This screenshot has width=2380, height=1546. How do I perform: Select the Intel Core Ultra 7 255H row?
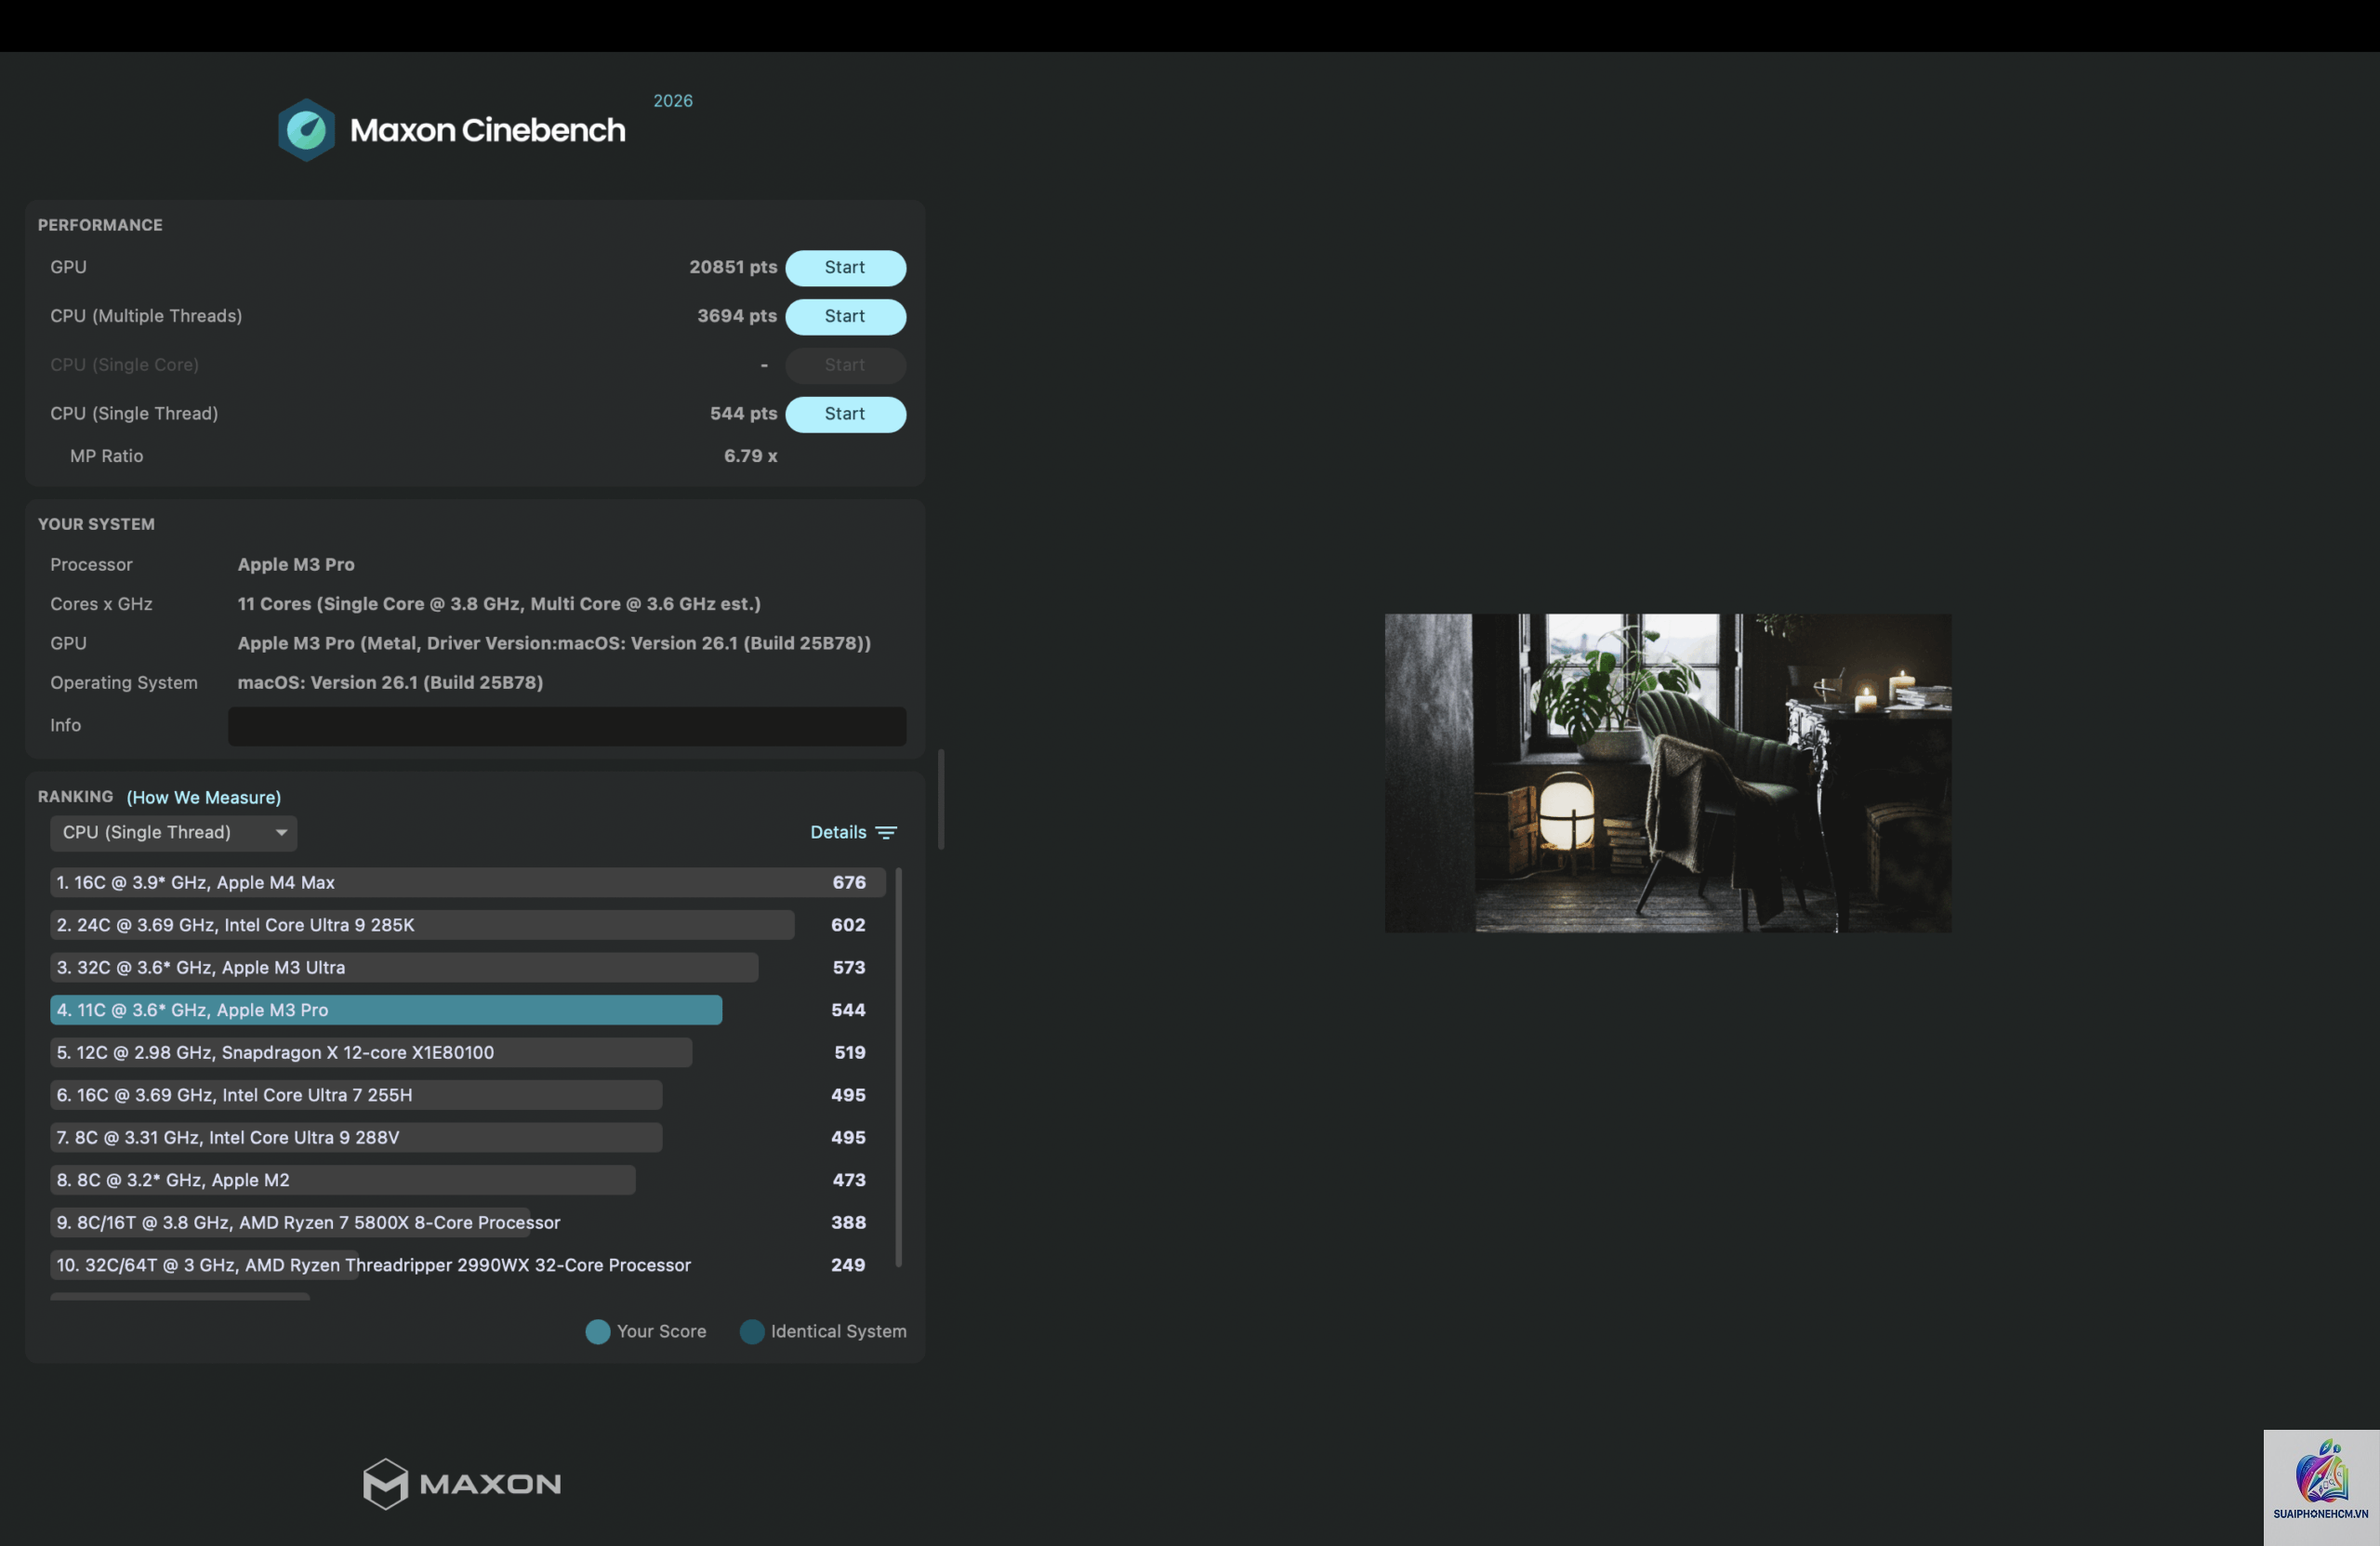[x=467, y=1095]
